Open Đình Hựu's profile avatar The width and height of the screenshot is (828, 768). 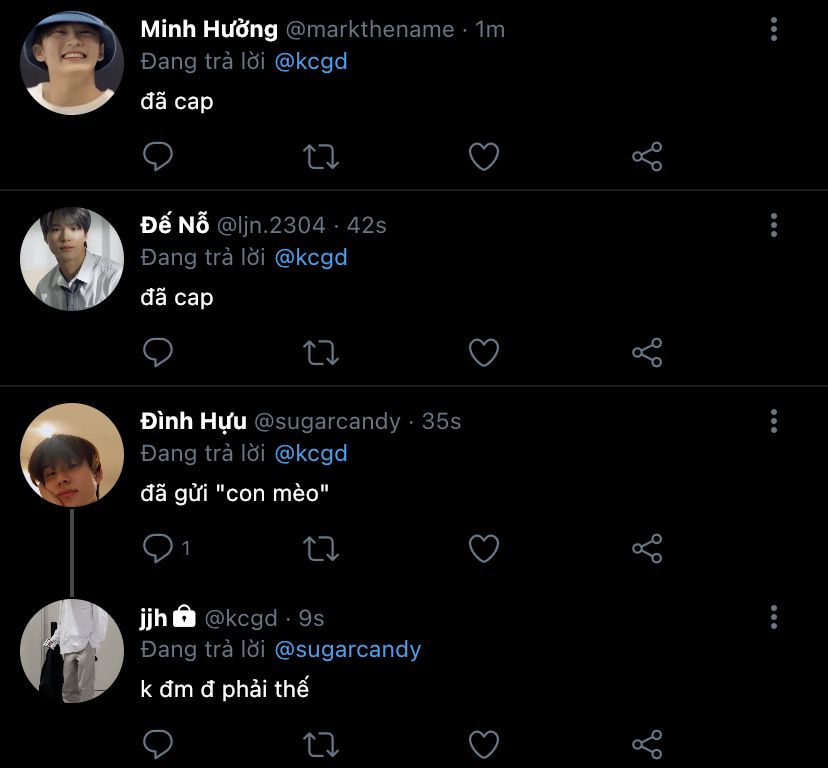[x=72, y=455]
